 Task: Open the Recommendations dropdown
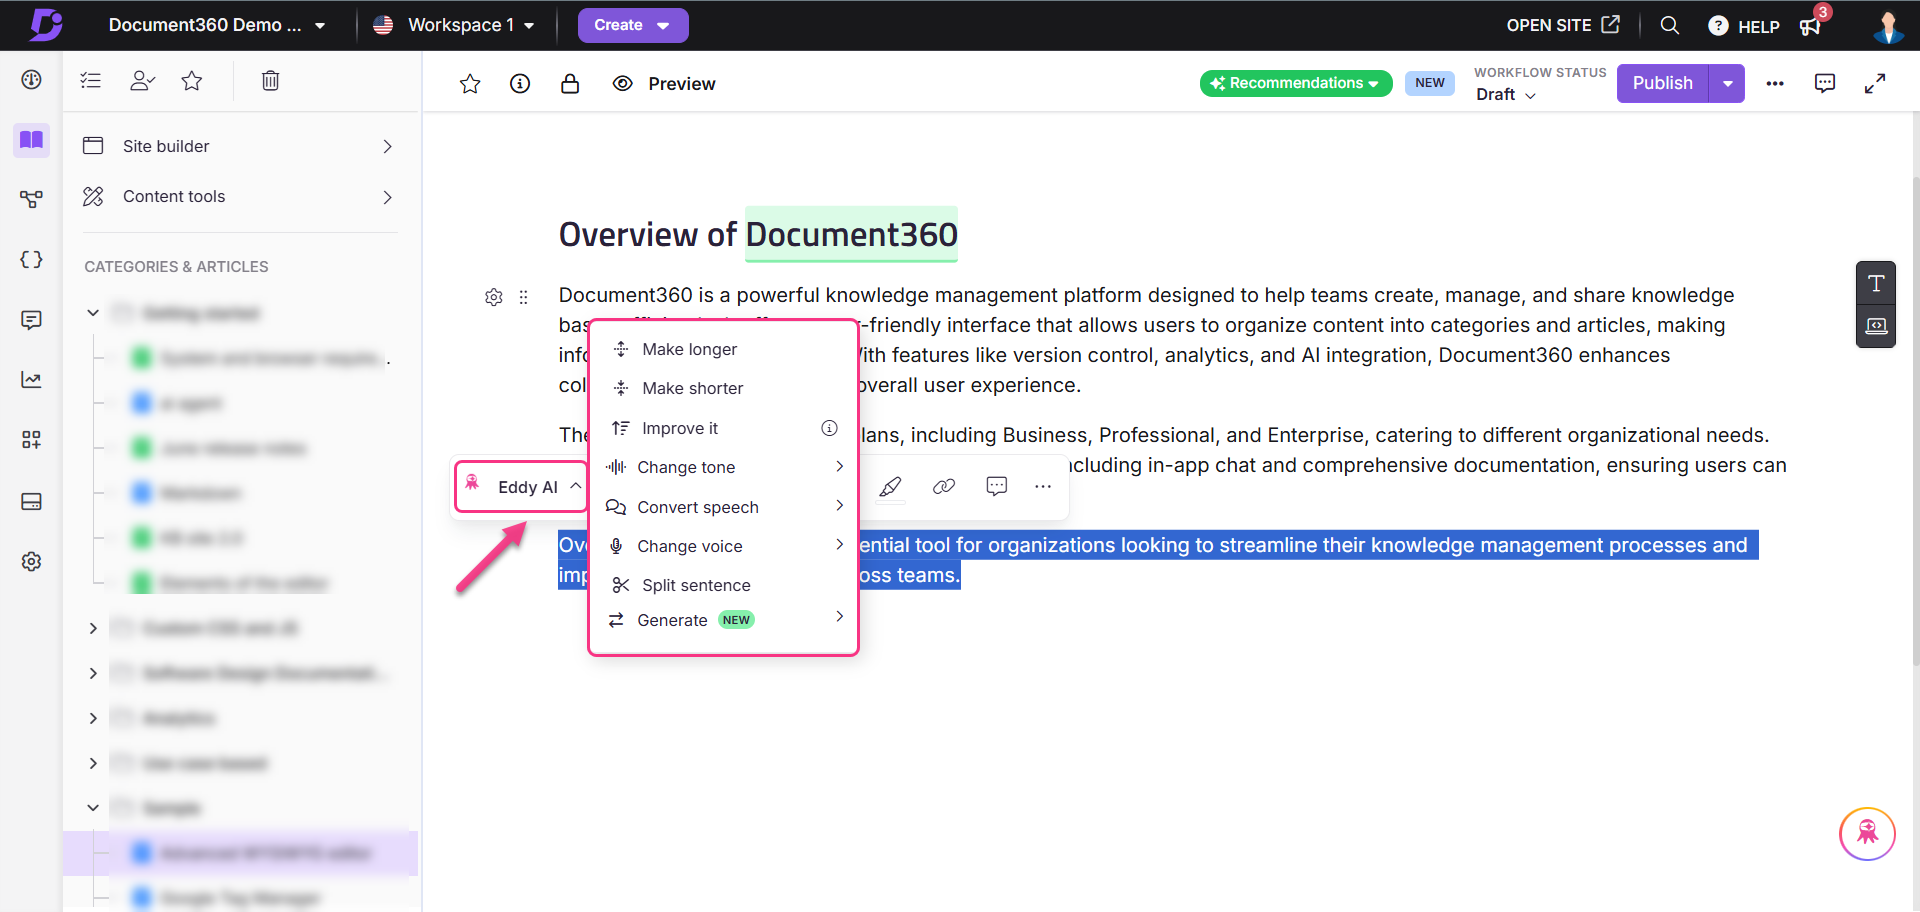(1295, 84)
